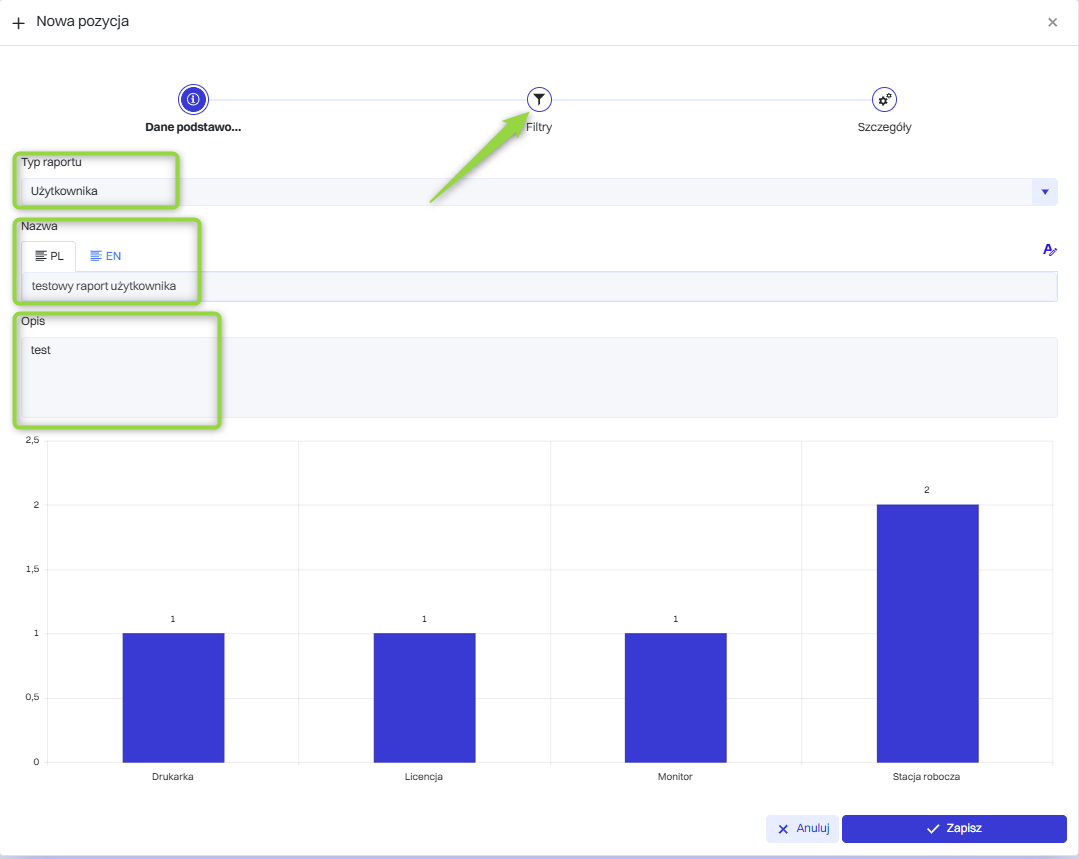Image resolution: width=1079 pixels, height=859 pixels.
Task: Open the Typ raportu field showing Użytkownika
Action: [x=520, y=192]
